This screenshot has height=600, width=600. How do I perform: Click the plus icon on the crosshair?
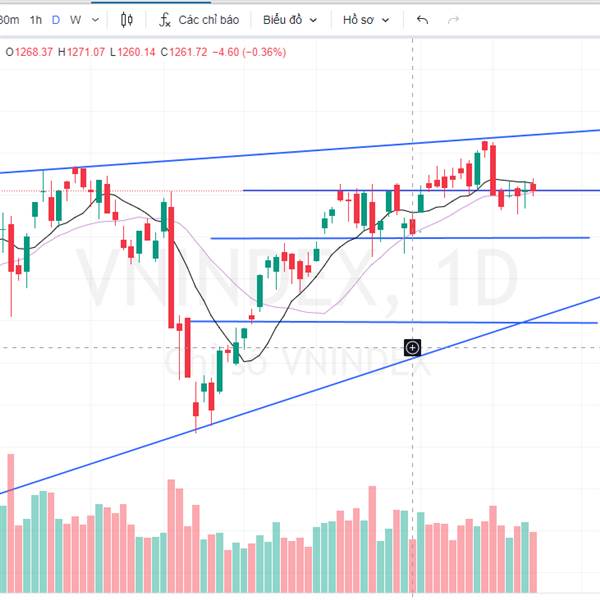pos(412,347)
